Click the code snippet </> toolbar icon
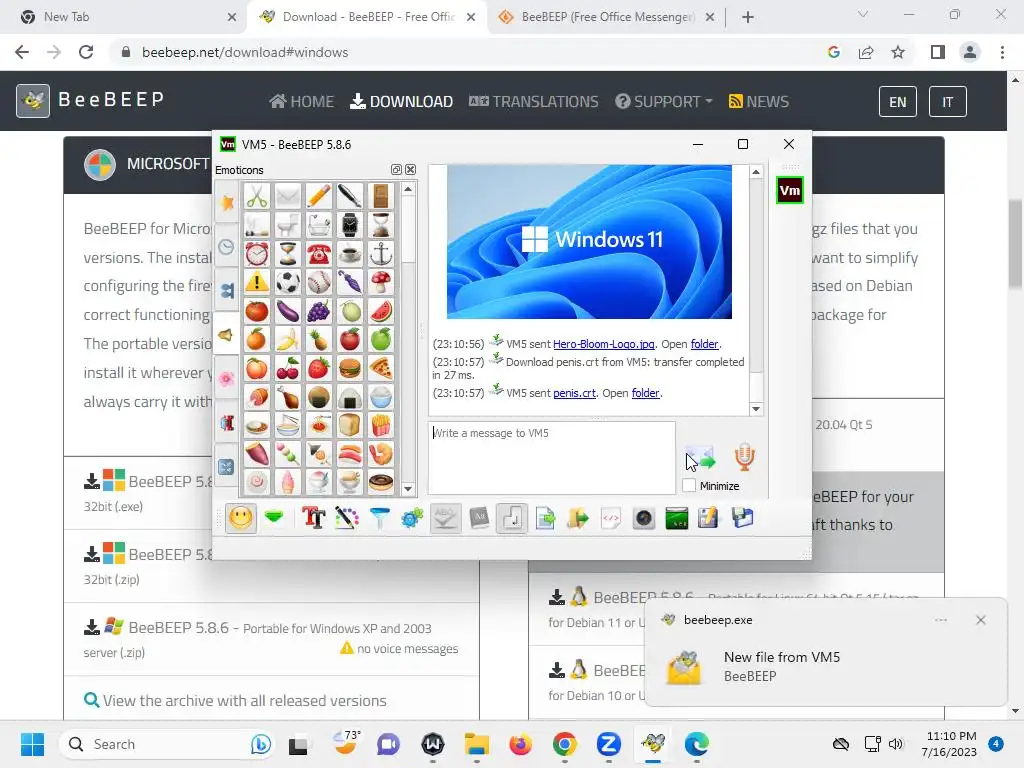Viewport: 1024px width, 768px height. [x=611, y=519]
